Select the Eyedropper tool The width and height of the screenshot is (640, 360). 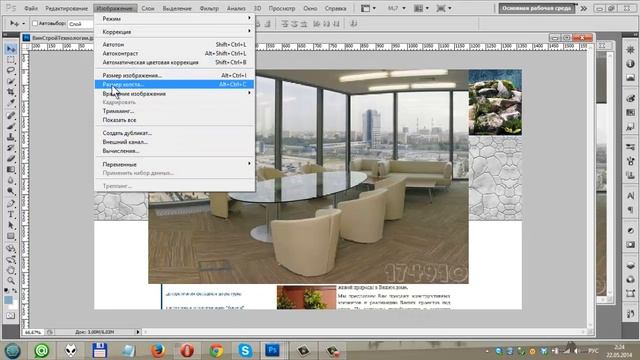pyautogui.click(x=11, y=103)
